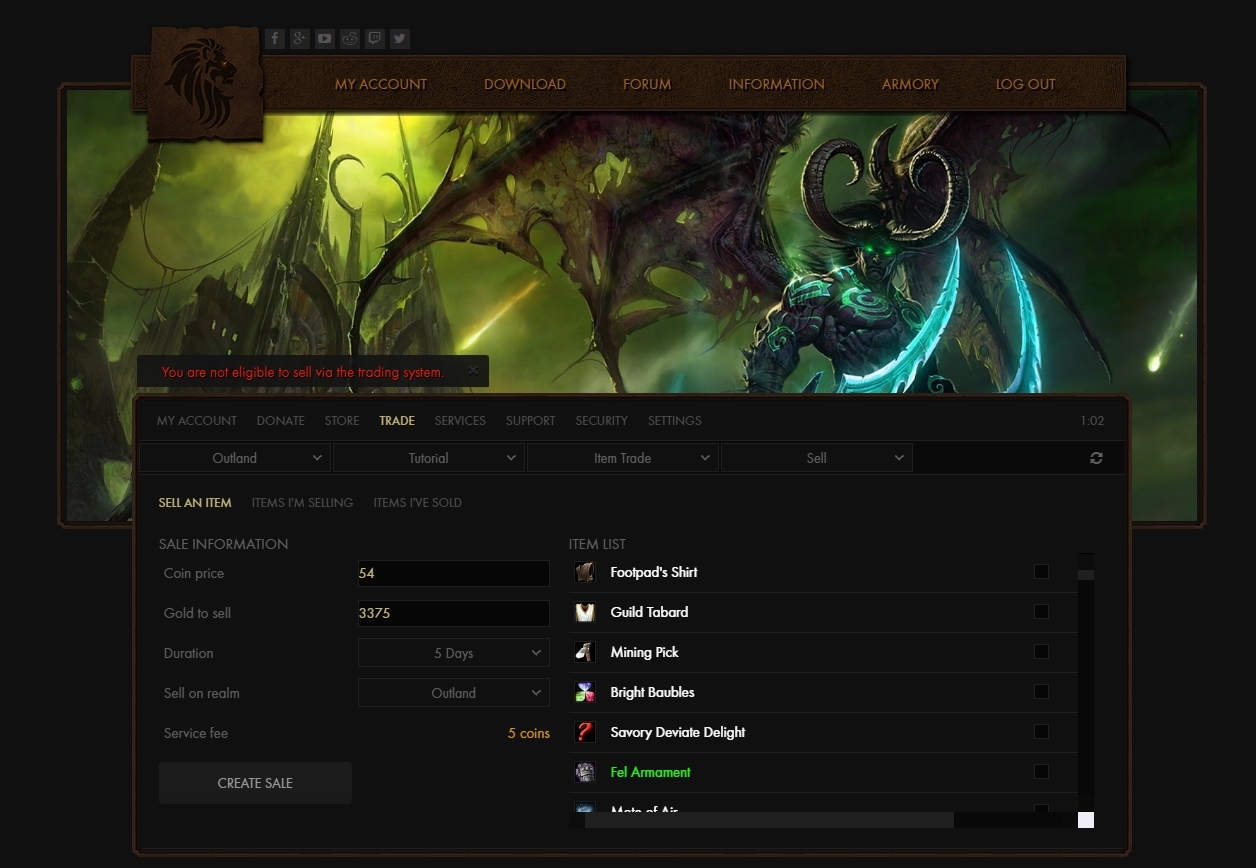
Task: Switch to the SETTINGS tab
Action: click(675, 421)
